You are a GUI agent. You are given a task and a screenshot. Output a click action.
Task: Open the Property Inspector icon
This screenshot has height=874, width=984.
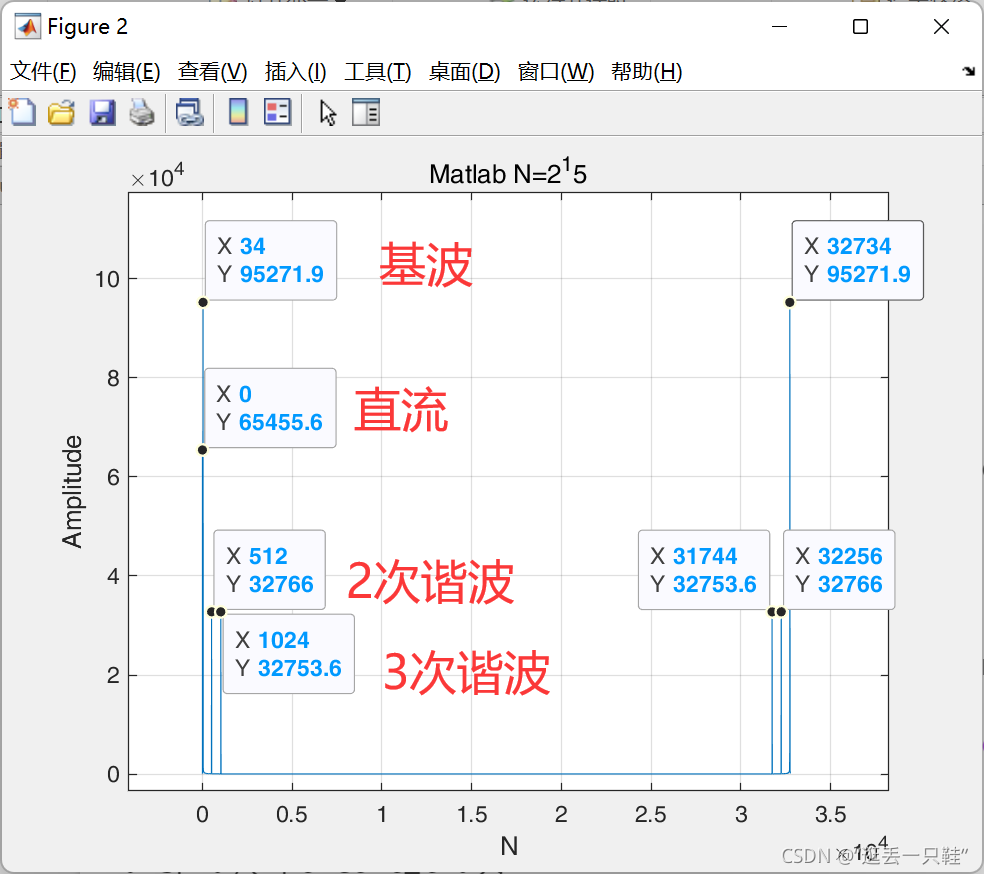[366, 113]
